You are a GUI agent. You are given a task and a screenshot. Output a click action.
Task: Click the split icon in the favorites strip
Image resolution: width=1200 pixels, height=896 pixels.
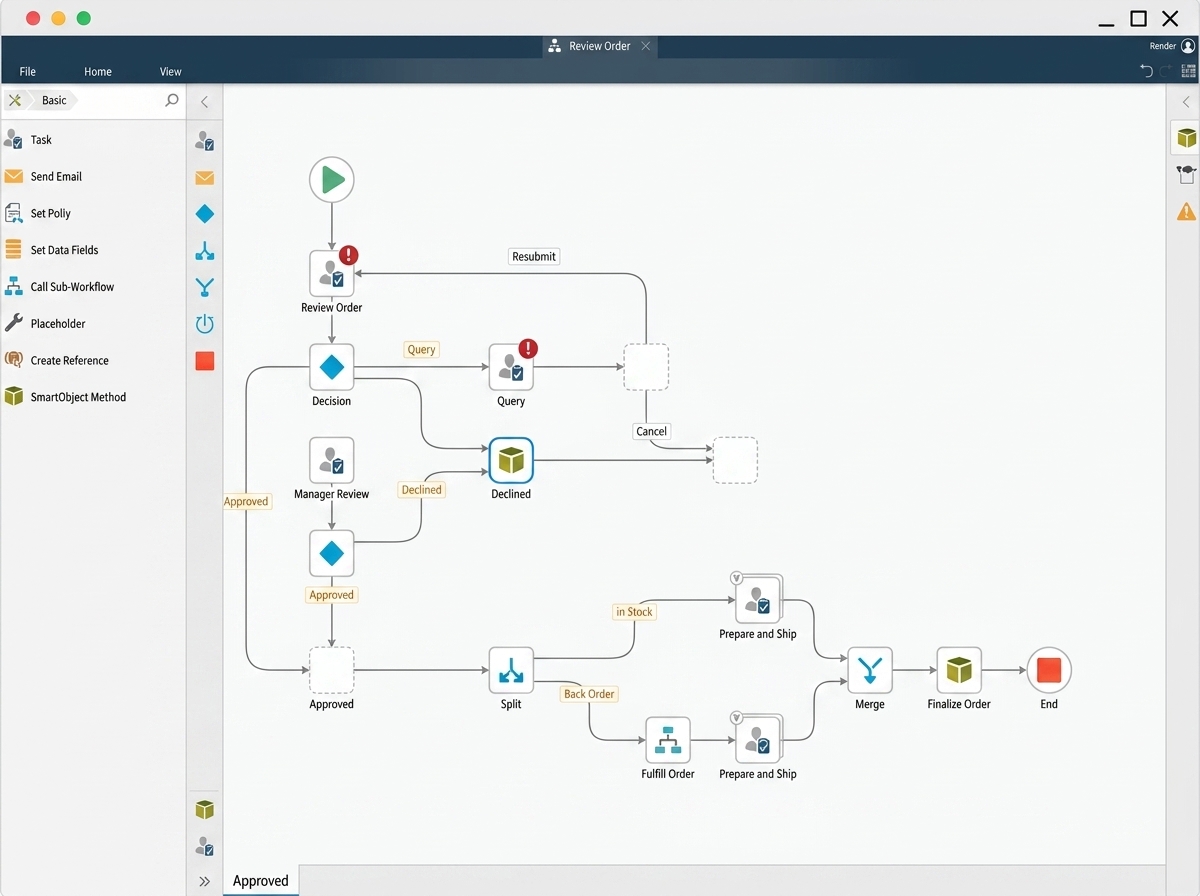click(205, 251)
